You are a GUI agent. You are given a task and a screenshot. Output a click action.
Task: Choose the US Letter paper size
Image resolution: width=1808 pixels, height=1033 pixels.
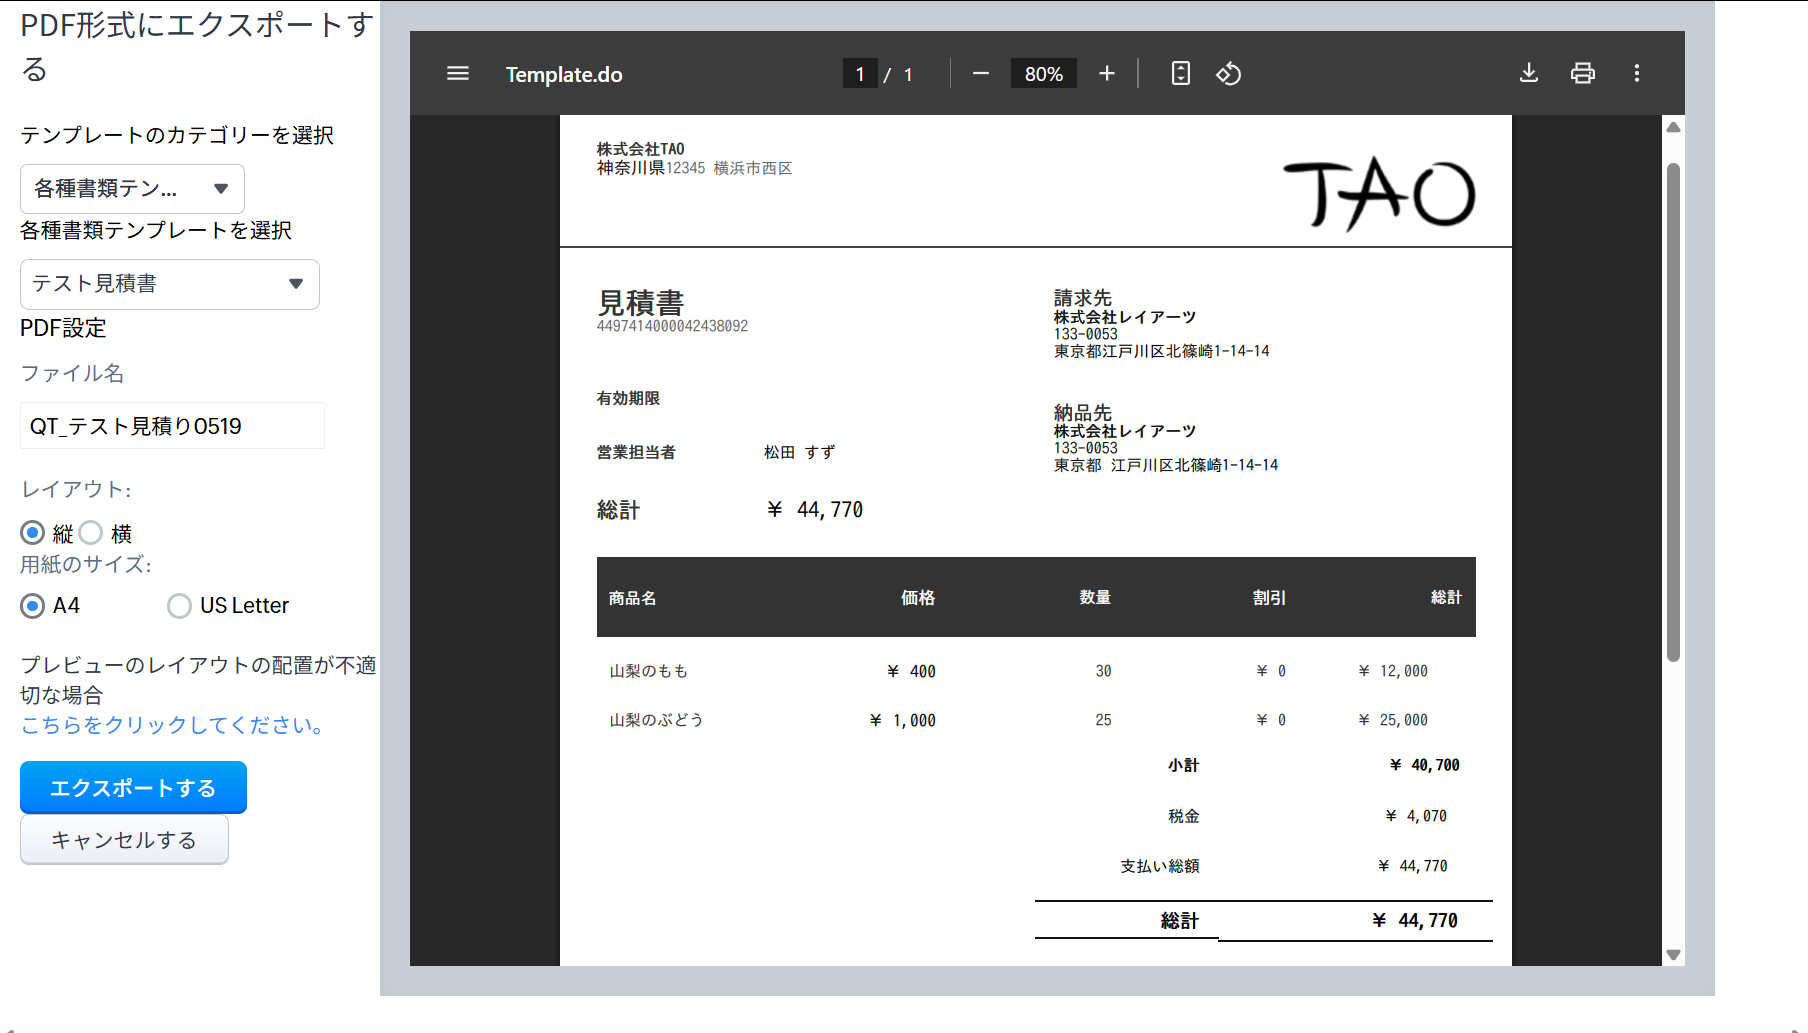tap(180, 606)
